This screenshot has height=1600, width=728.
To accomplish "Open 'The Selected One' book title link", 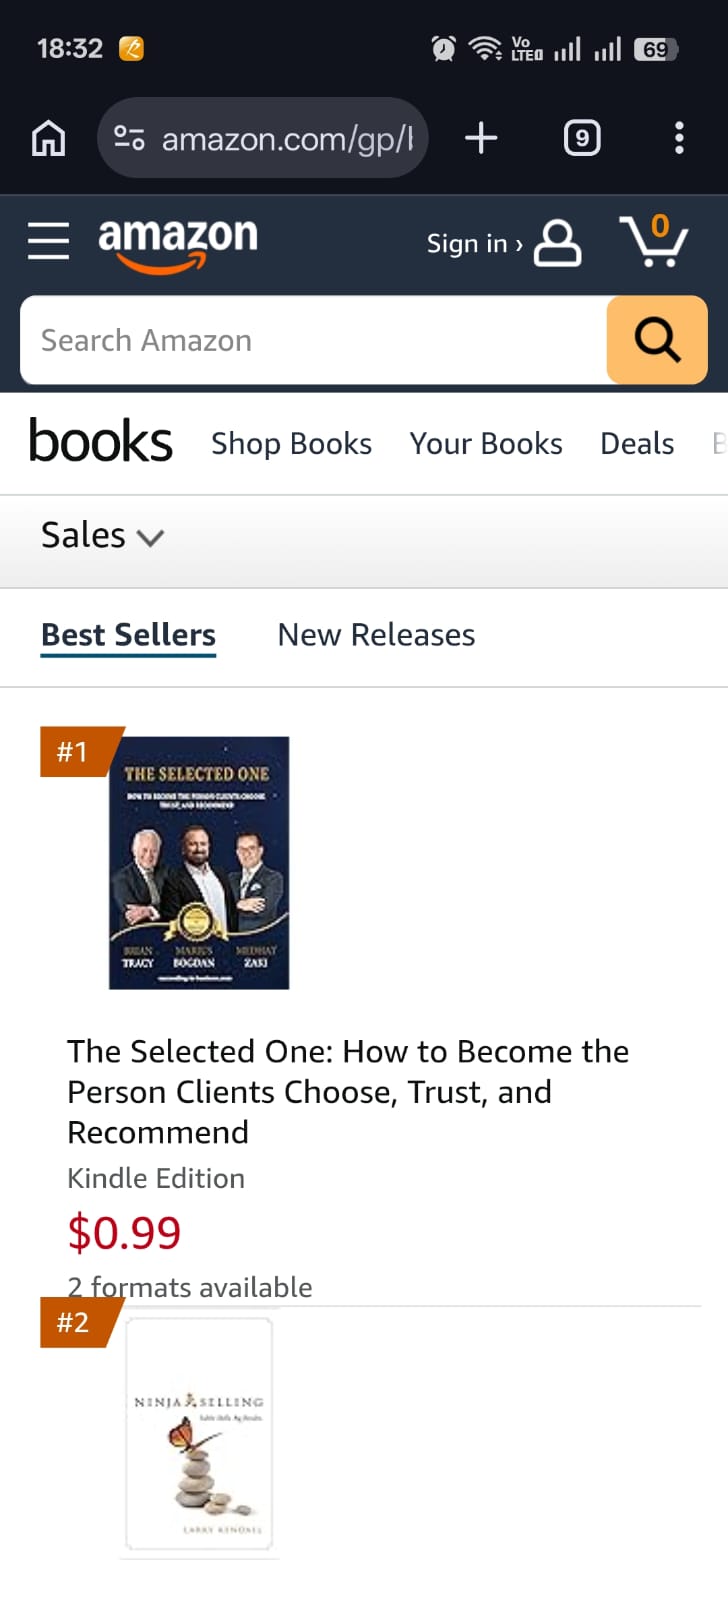I will coord(348,1091).
